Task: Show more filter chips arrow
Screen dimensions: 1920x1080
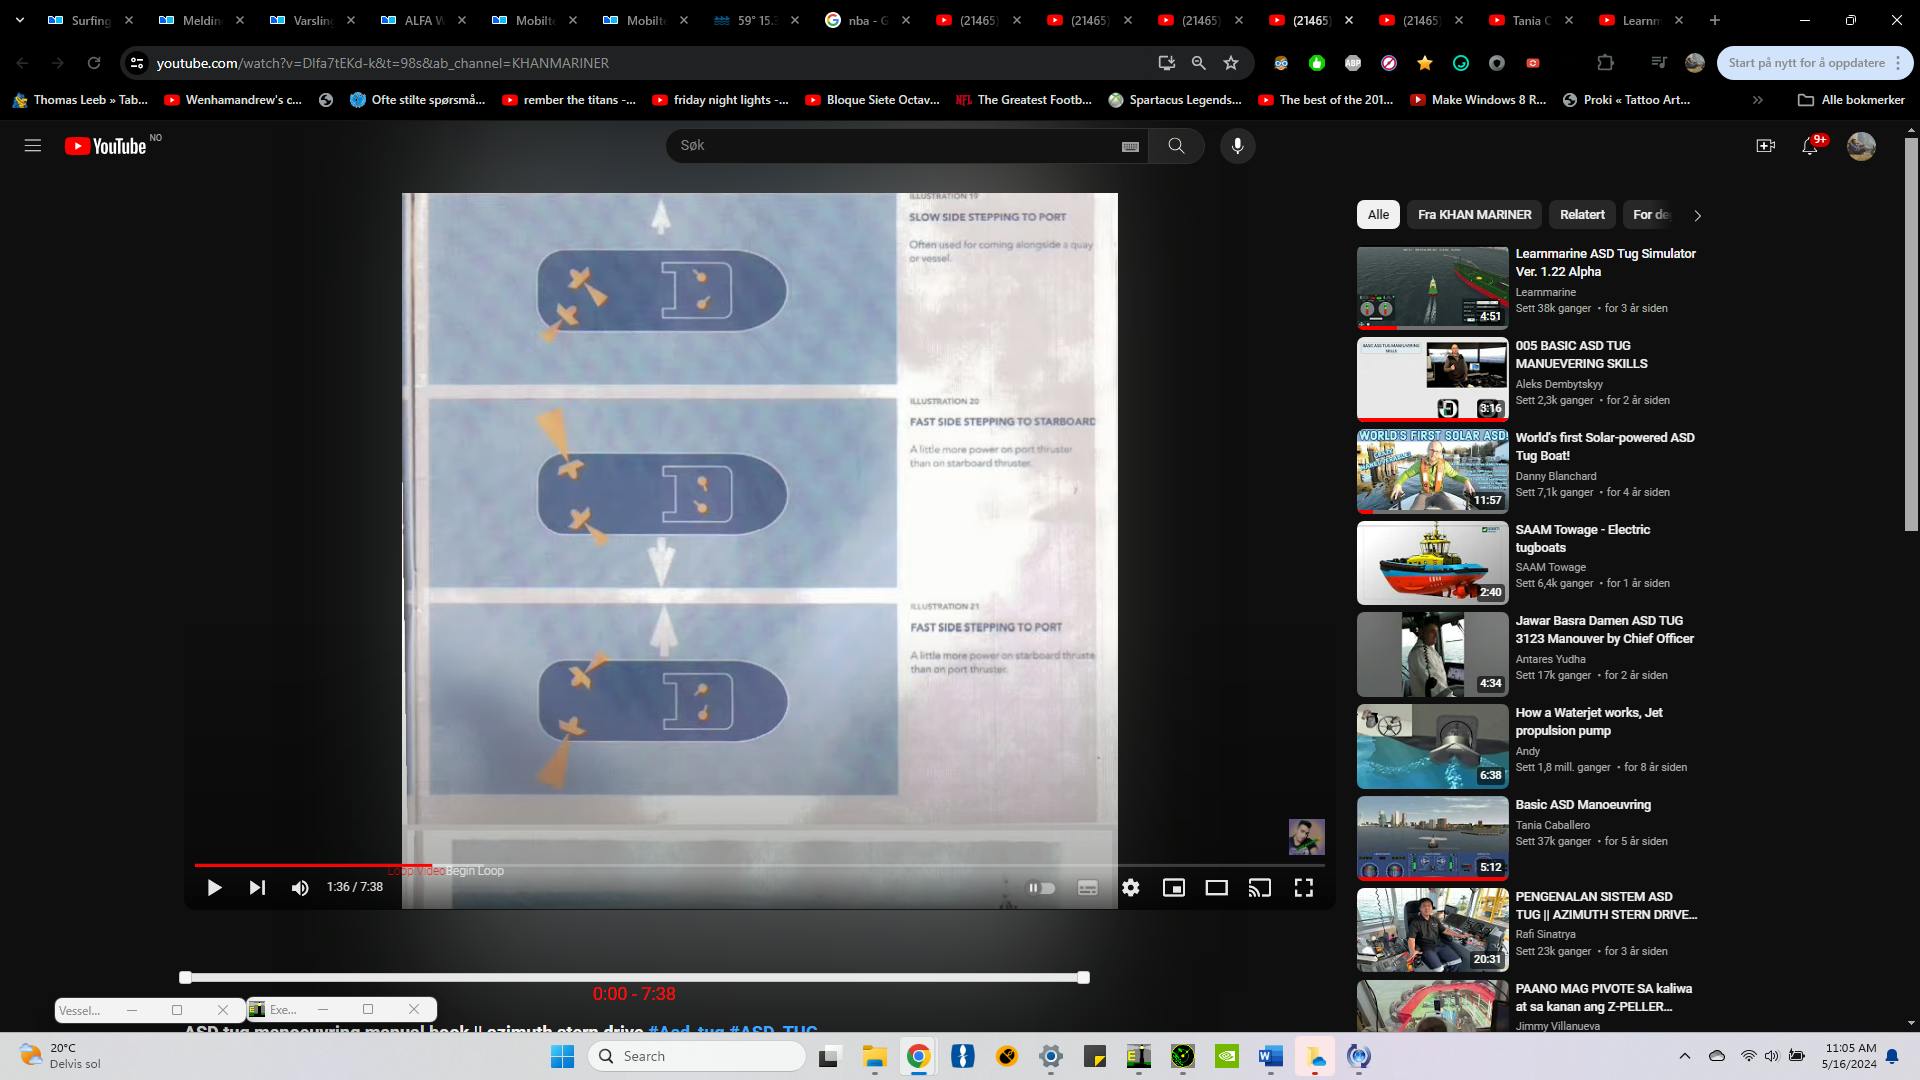Action: click(1697, 215)
